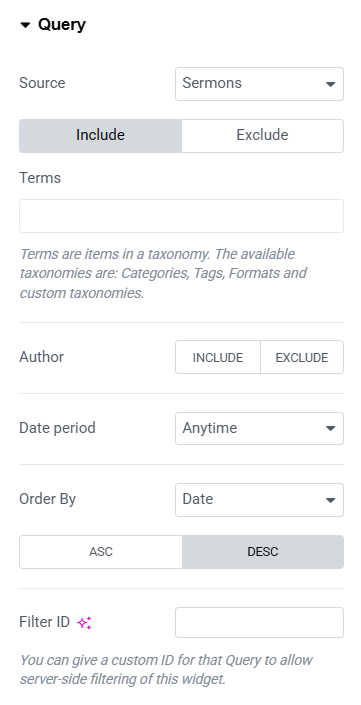Set order direction to DESC
The width and height of the screenshot is (361, 705).
pos(263,552)
